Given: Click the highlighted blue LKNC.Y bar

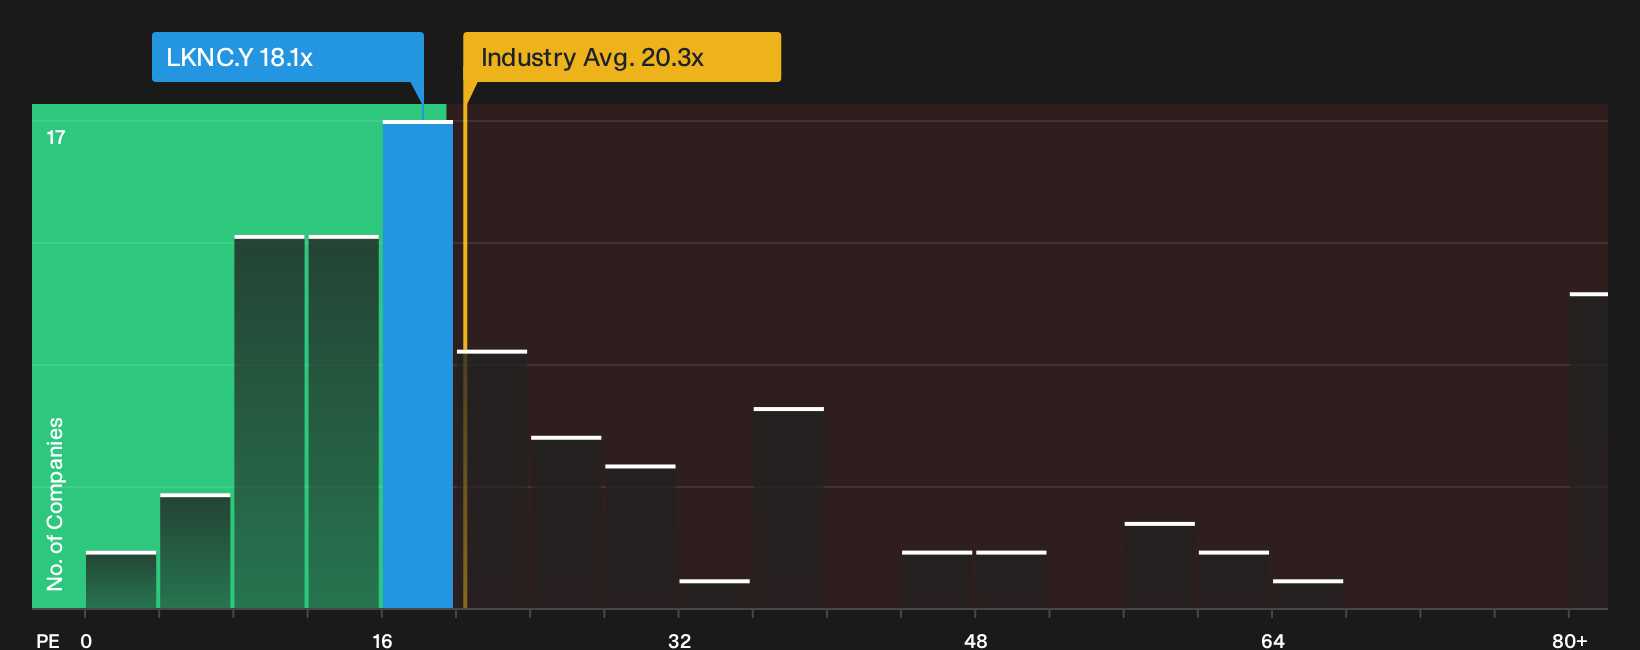Looking at the screenshot, I should (418, 364).
